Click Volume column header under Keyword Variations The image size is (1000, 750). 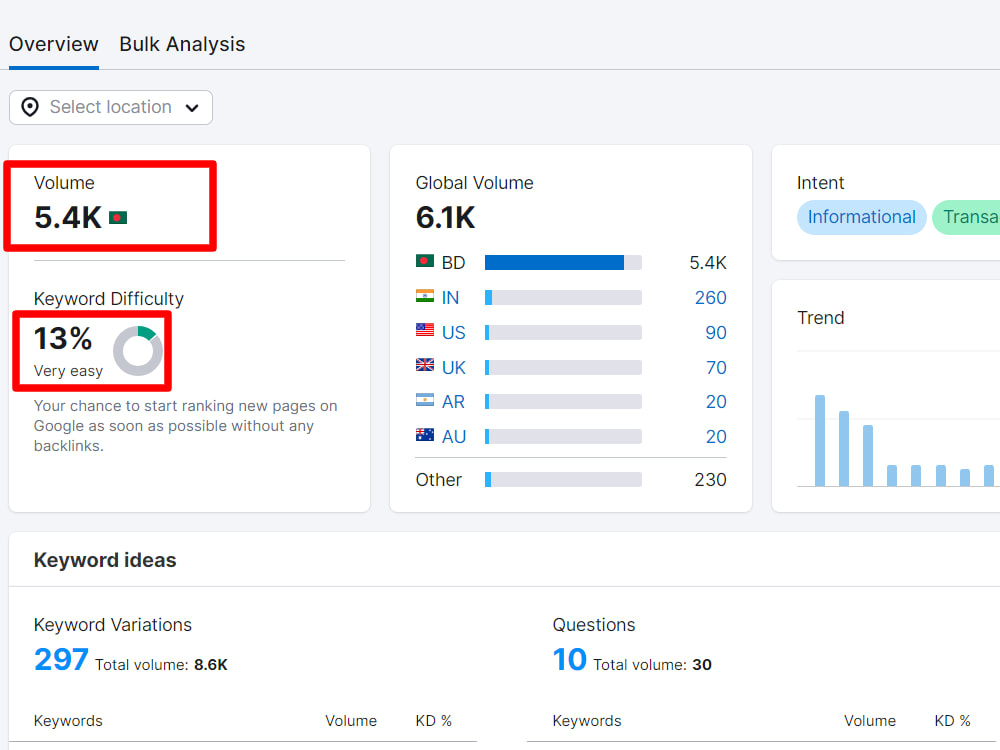pyautogui.click(x=351, y=721)
